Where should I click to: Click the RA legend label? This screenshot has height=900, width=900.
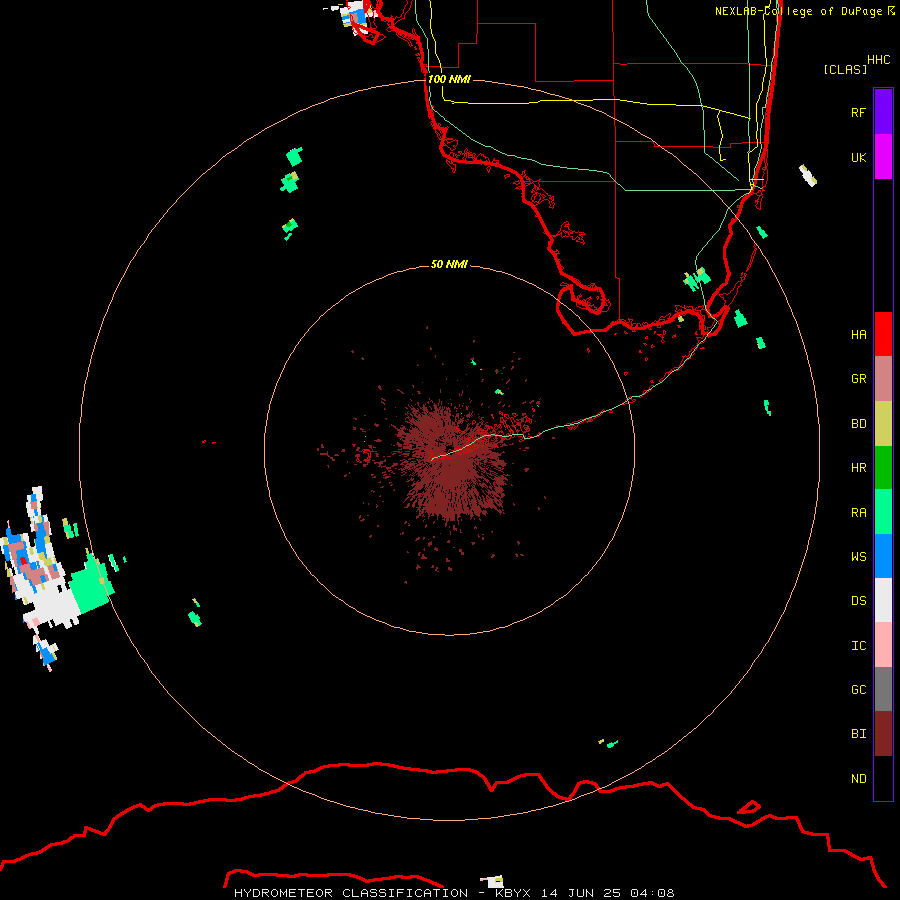(x=858, y=513)
